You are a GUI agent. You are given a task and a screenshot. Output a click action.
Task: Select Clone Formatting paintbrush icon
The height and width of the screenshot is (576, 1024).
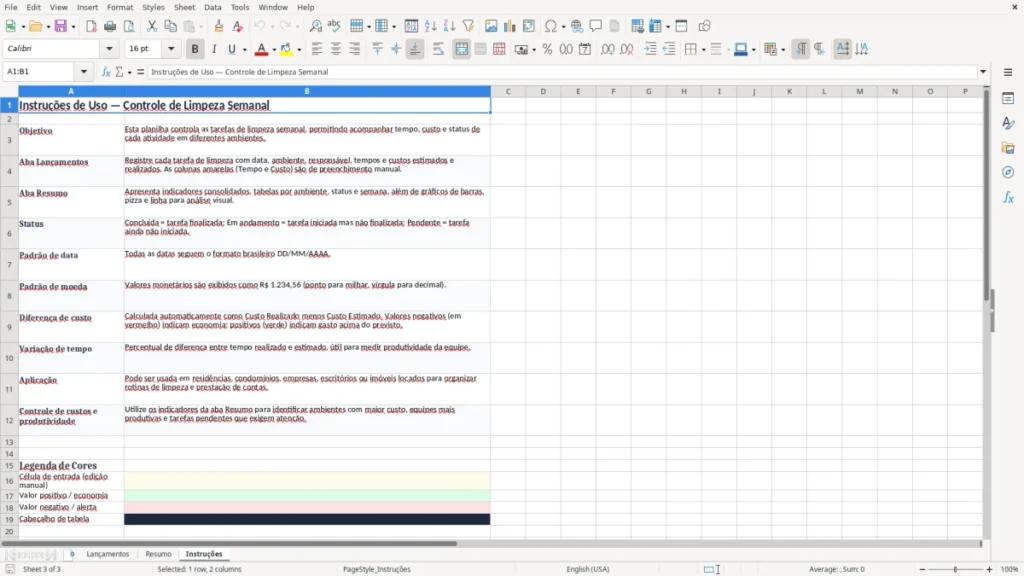(x=219, y=26)
